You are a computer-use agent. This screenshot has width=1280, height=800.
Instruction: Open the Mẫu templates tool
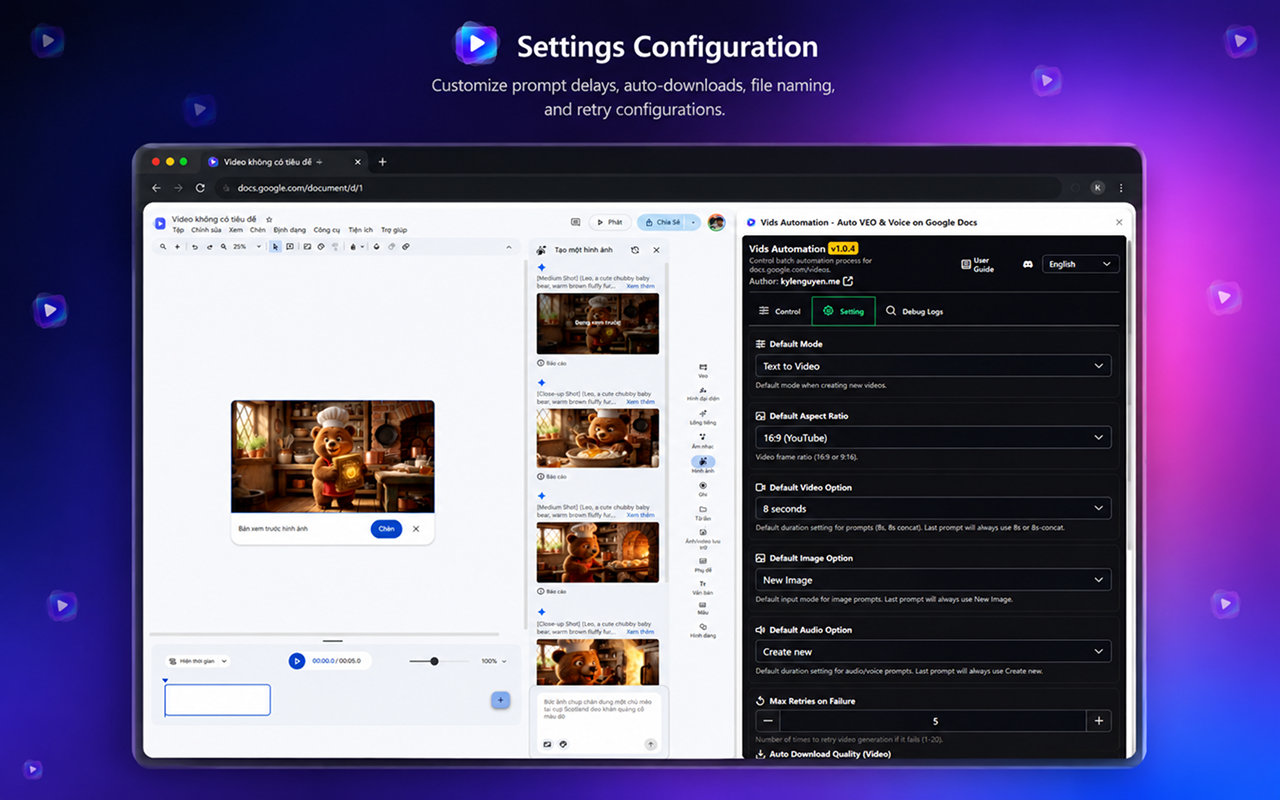coord(703,608)
